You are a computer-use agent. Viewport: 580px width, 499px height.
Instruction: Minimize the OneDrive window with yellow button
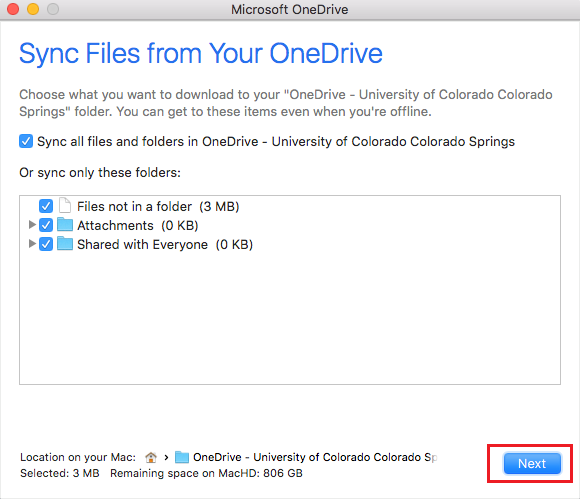pos(33,9)
